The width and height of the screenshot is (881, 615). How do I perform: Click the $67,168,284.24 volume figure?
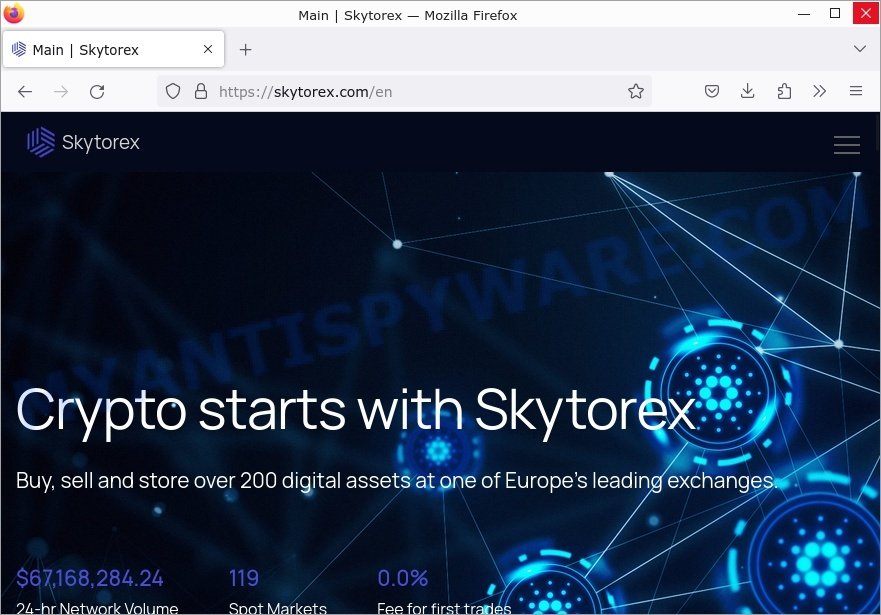90,578
